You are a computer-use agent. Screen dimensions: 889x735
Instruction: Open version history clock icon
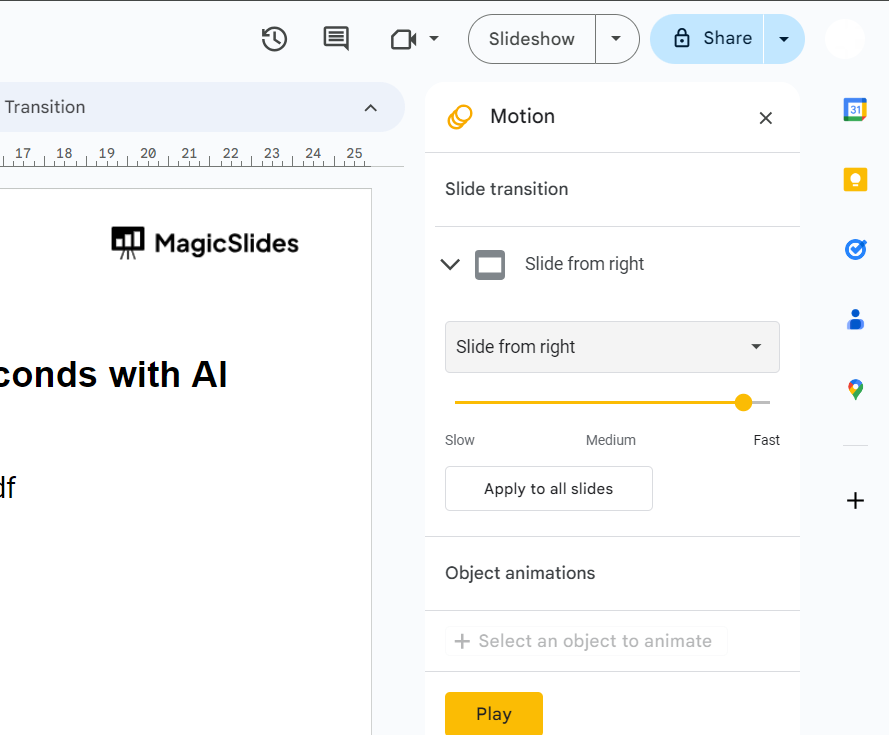click(274, 39)
